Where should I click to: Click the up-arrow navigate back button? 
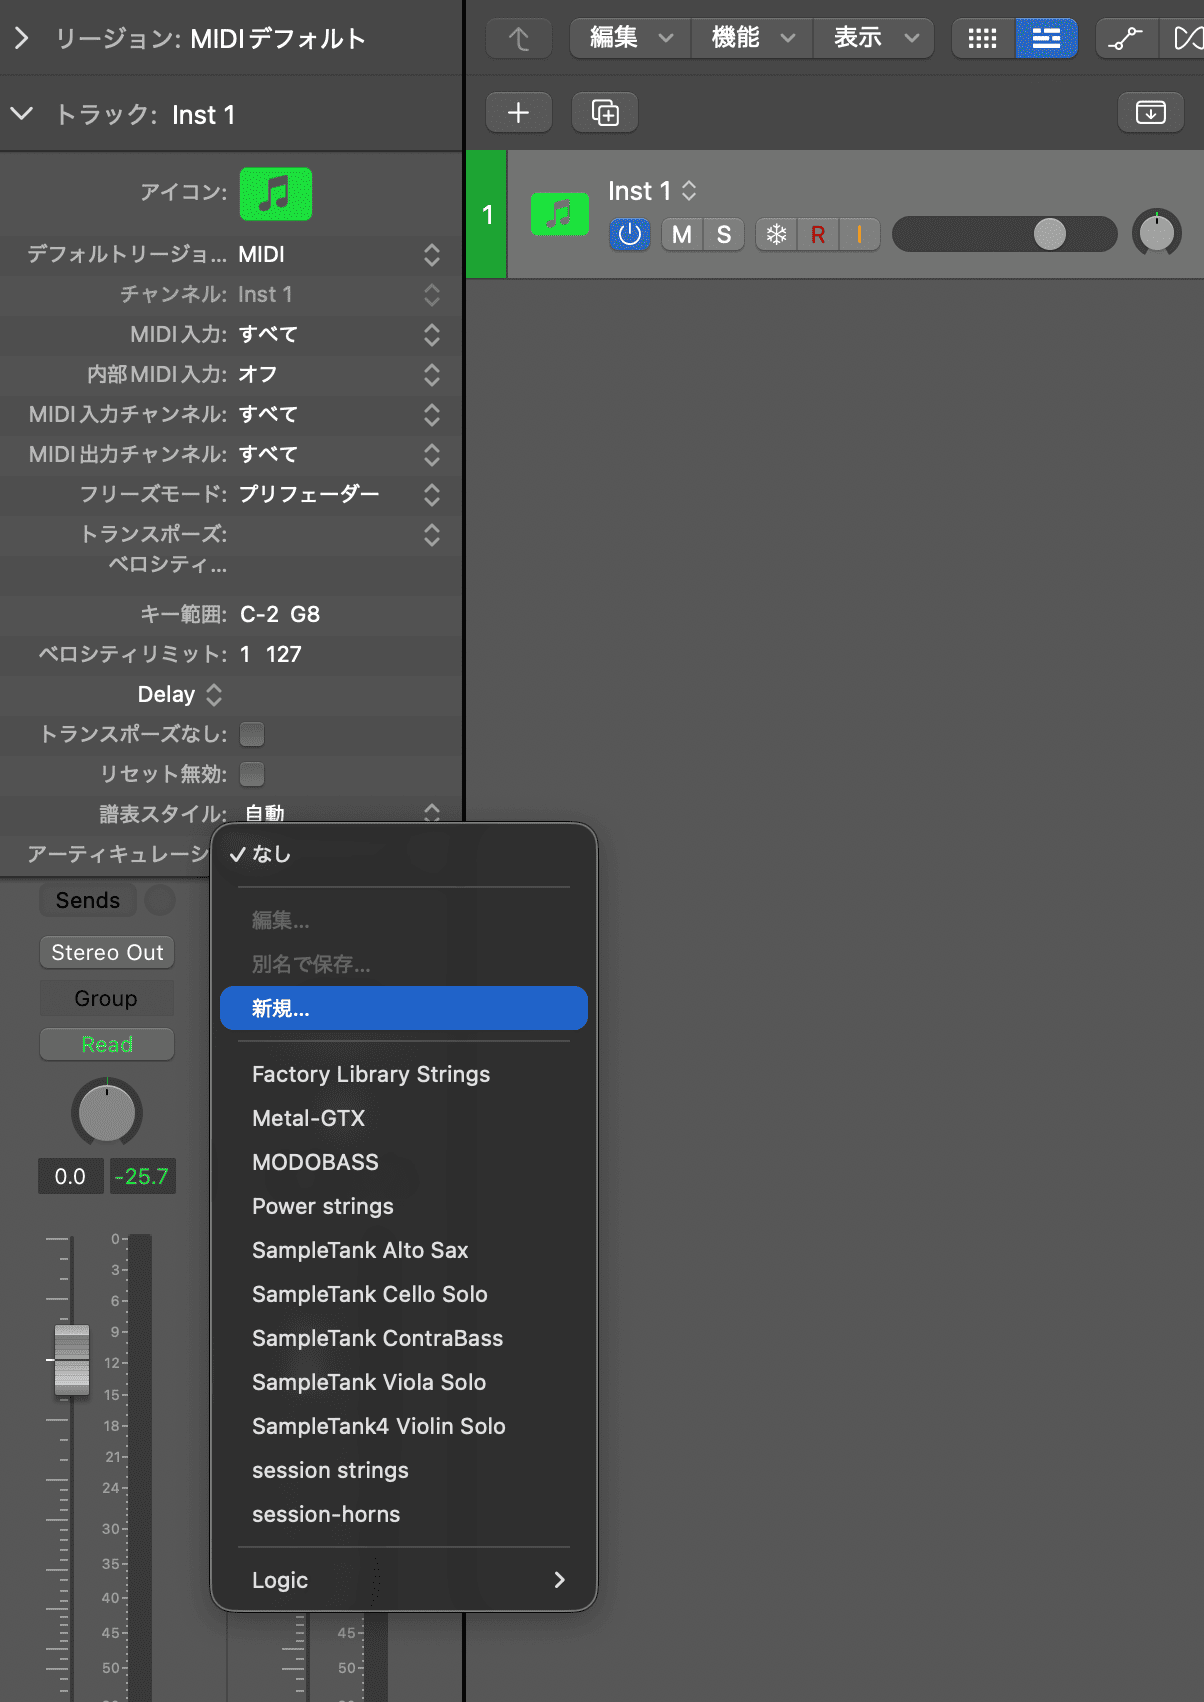(518, 38)
